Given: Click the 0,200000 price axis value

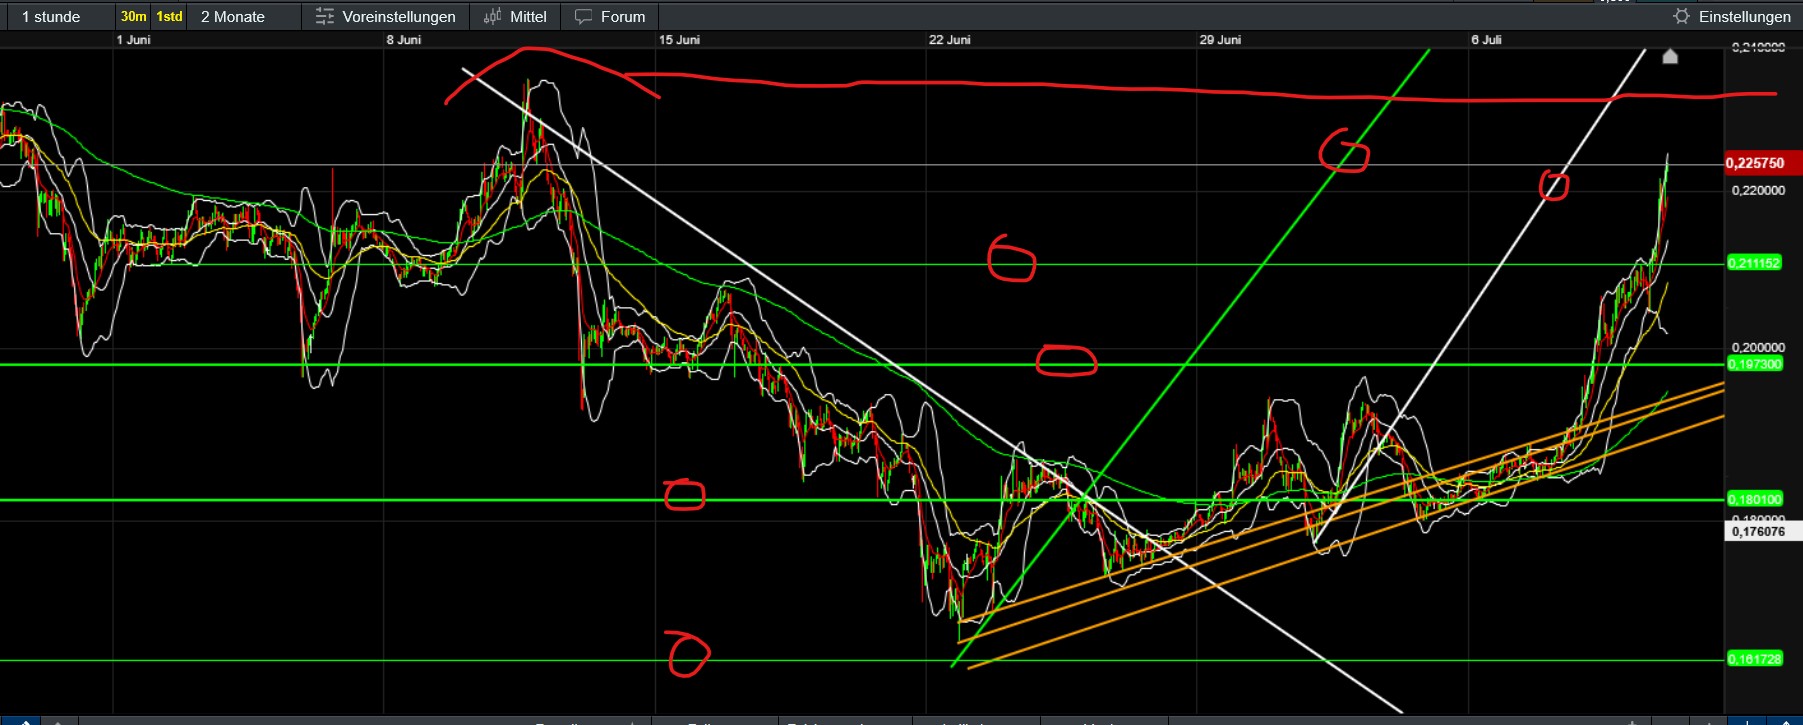Looking at the screenshot, I should pos(1758,347).
